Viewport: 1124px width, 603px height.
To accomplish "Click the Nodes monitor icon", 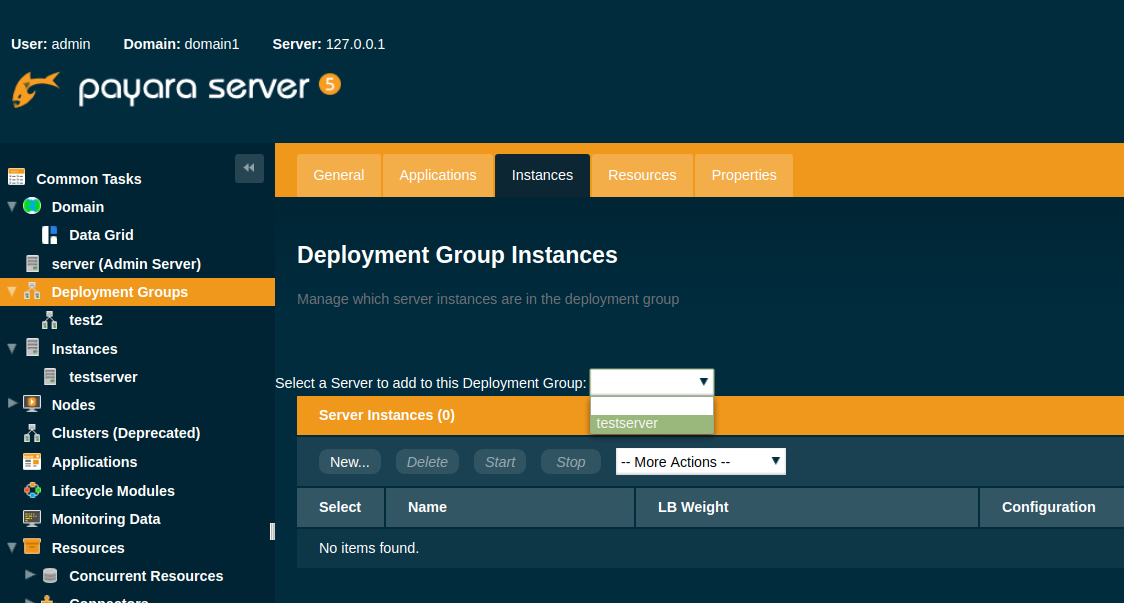I will coord(32,404).
